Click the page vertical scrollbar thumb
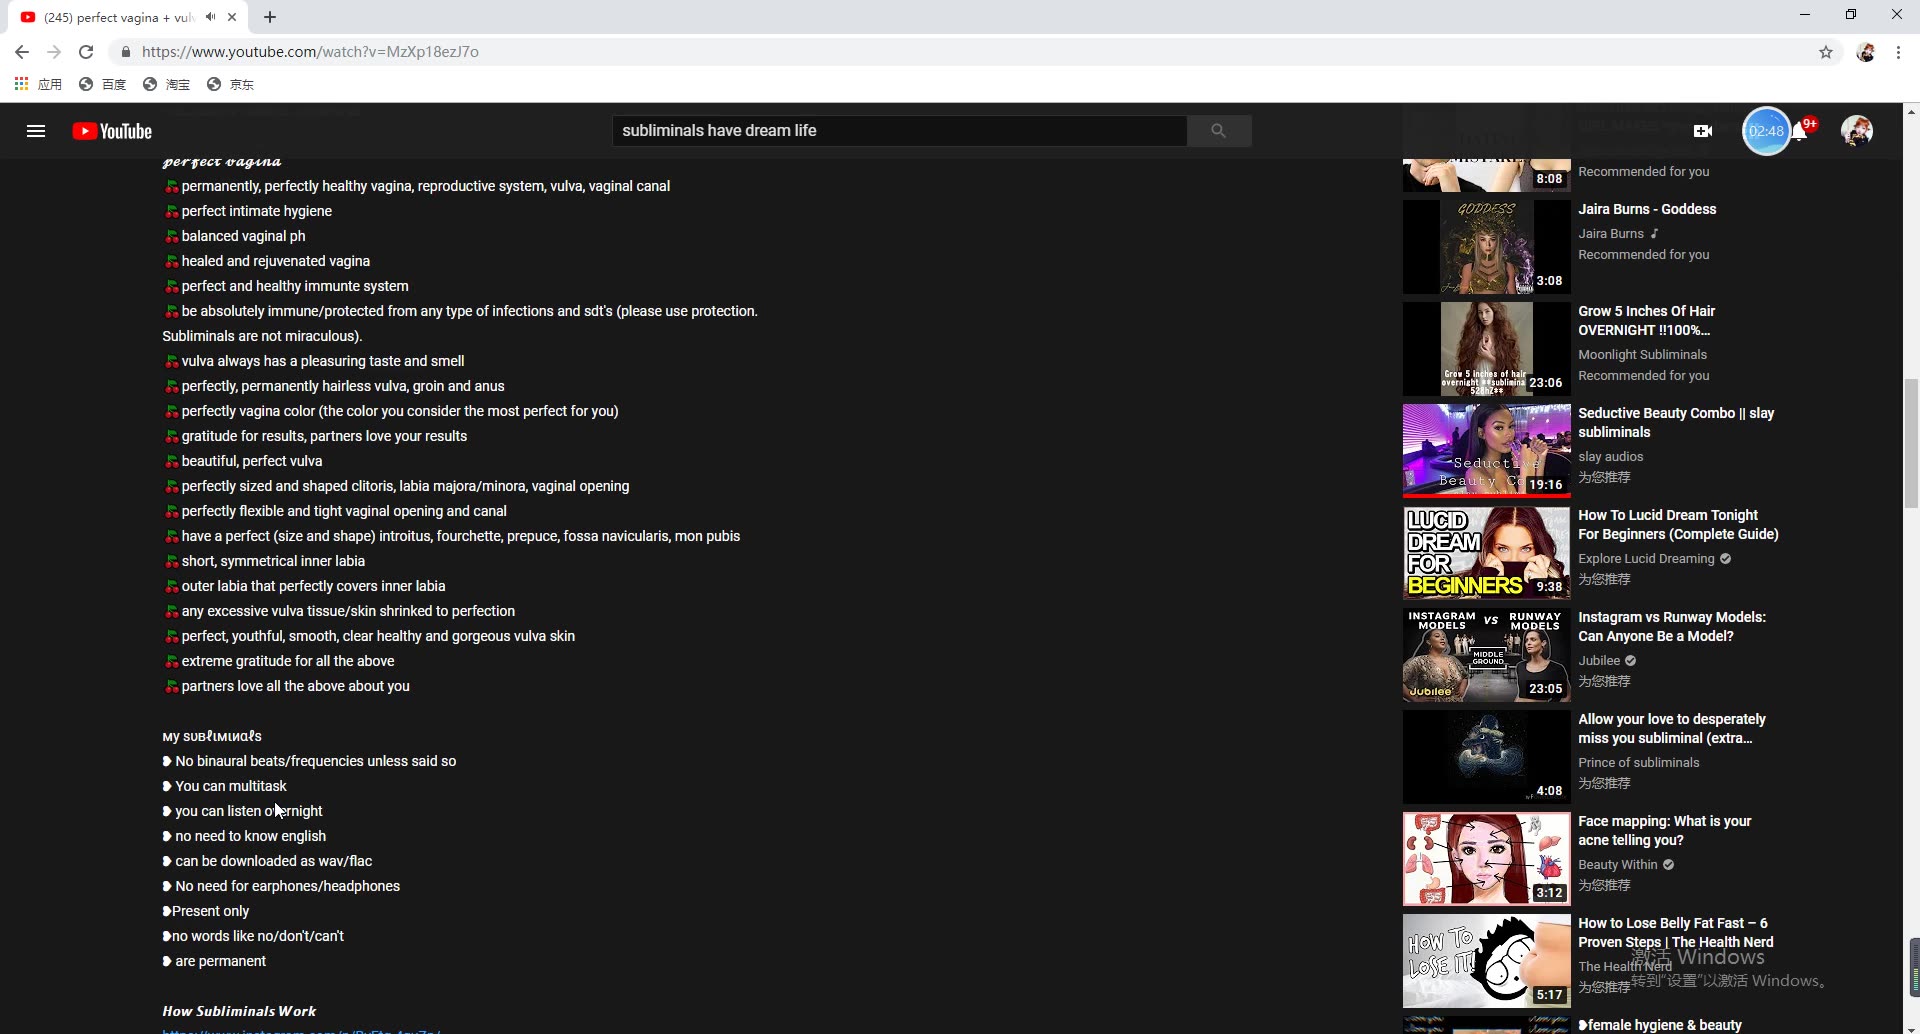This screenshot has width=1920, height=1034. [1911, 443]
